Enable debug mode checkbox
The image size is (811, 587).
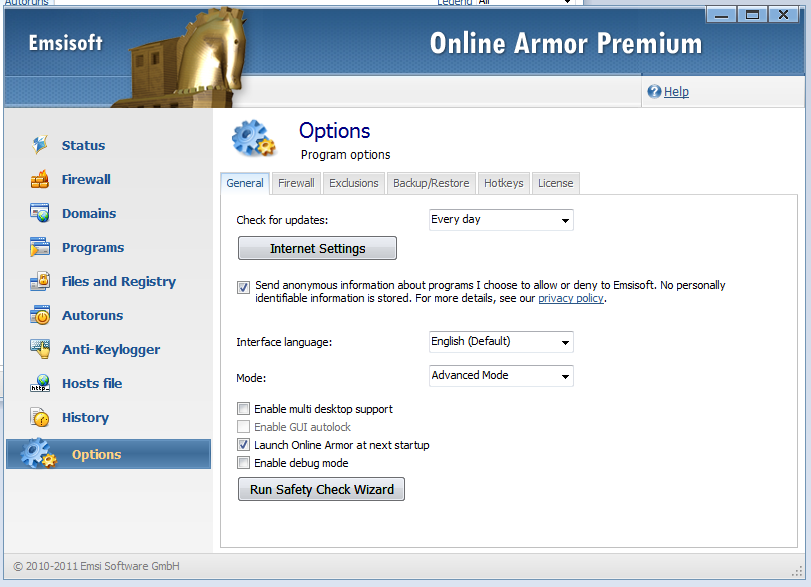244,463
